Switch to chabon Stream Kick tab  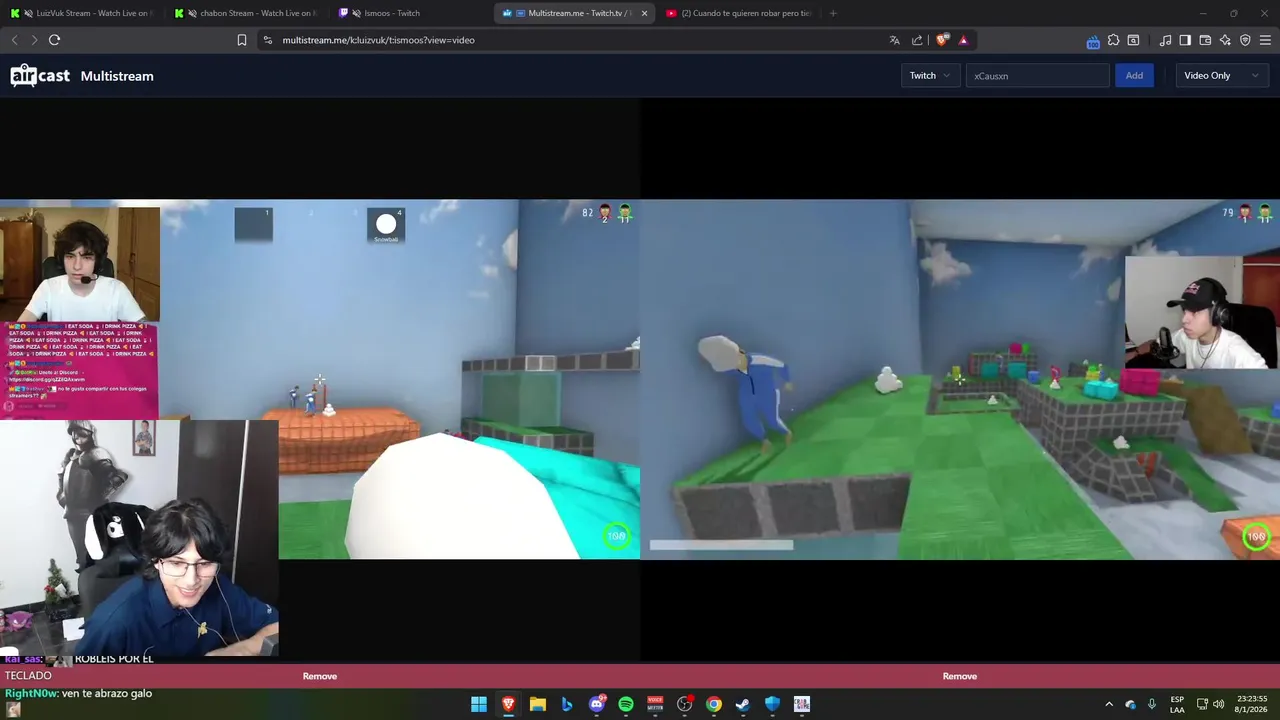(x=245, y=13)
